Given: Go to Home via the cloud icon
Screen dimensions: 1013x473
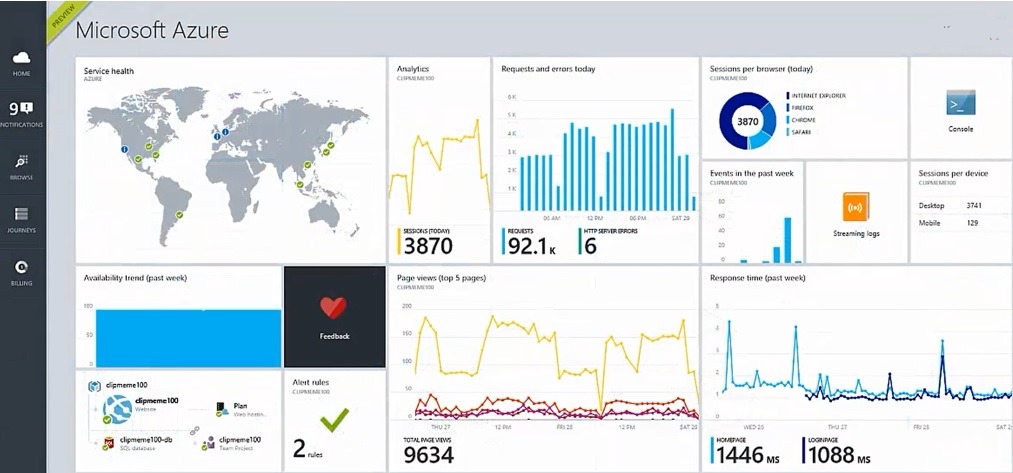Looking at the screenshot, I should click(x=21, y=58).
